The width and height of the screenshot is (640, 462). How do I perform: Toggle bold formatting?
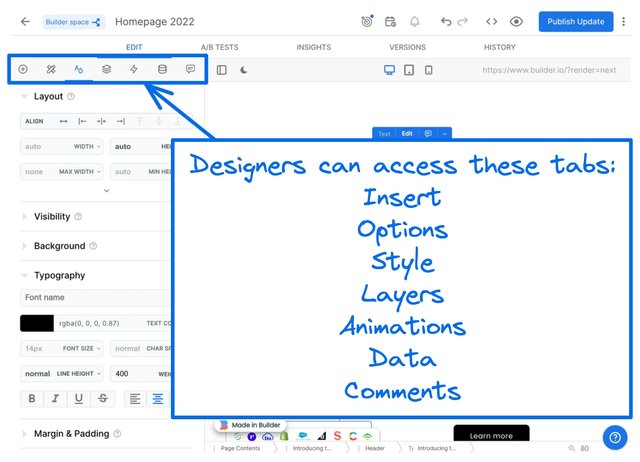(32, 399)
